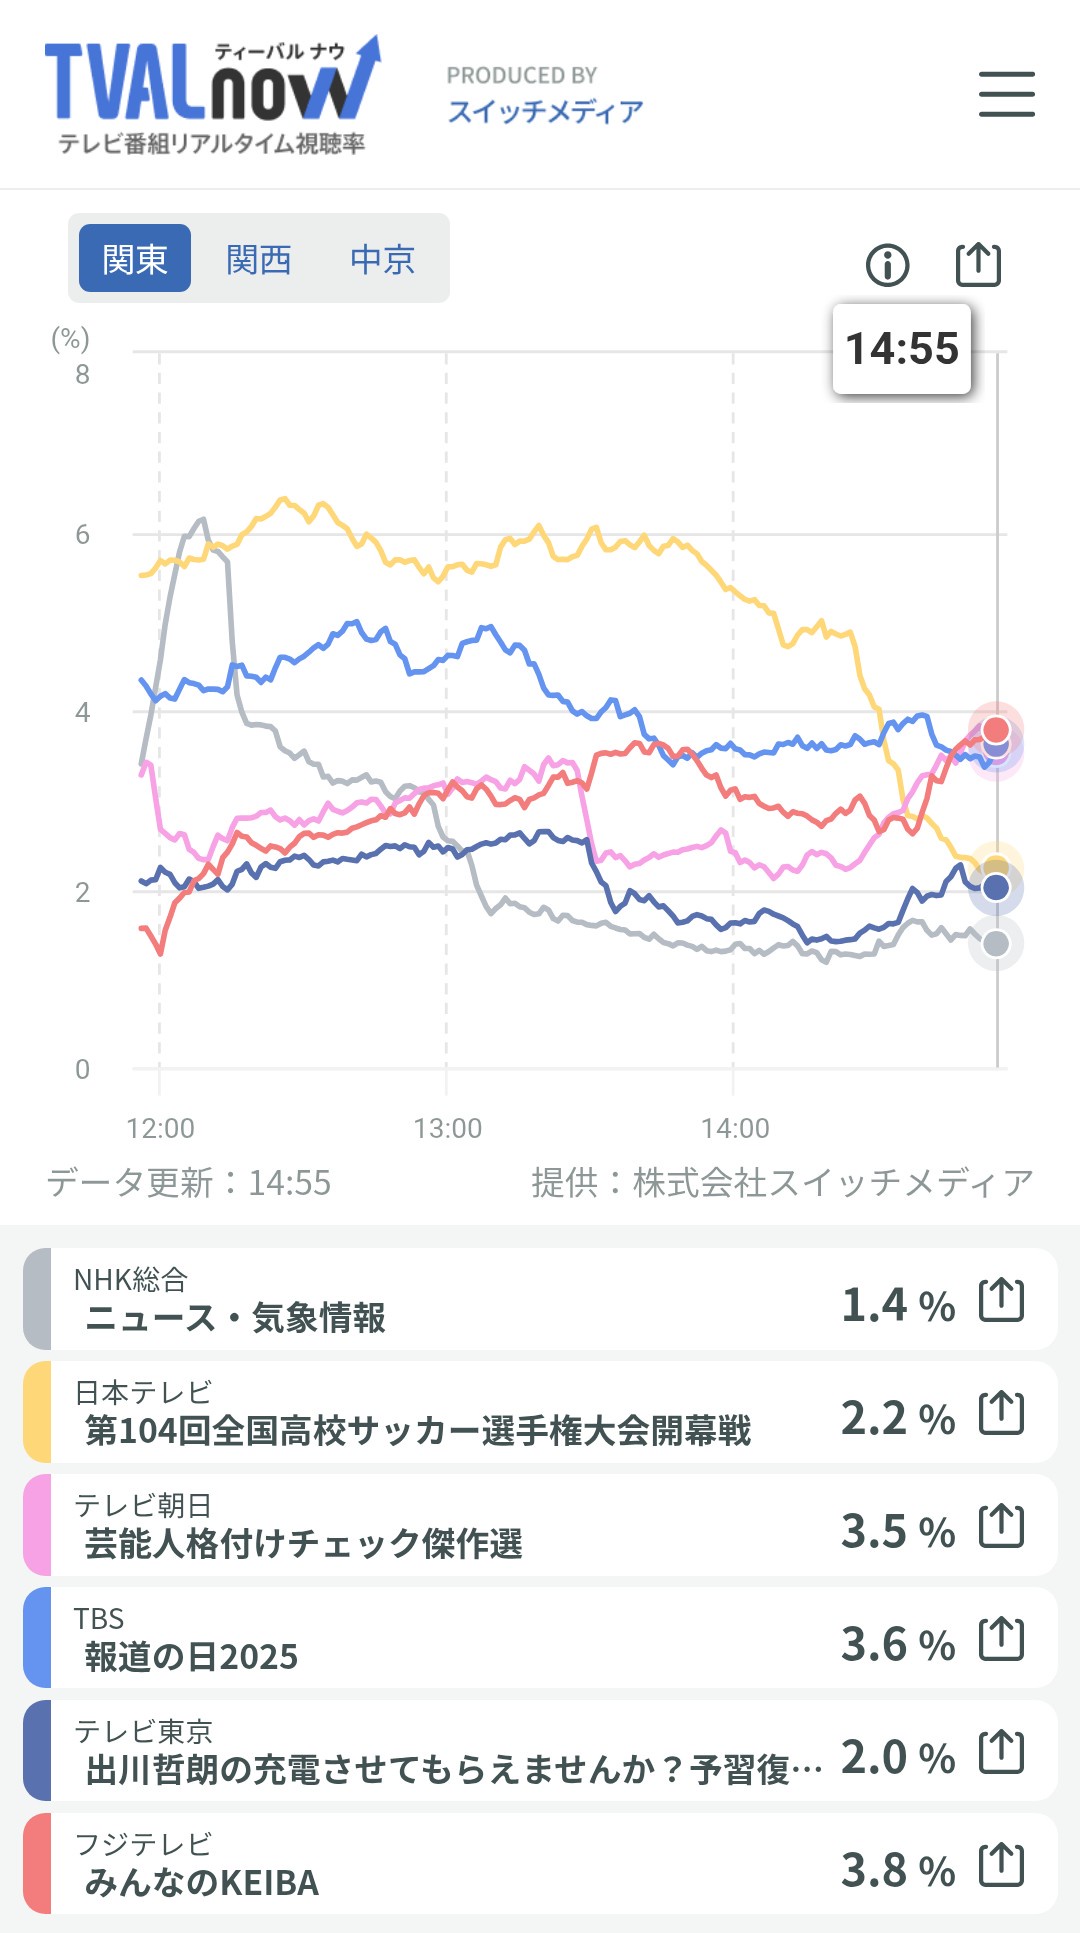Switch to the 関西 region tab
Screen dimensions: 1080x1933
(x=258, y=259)
